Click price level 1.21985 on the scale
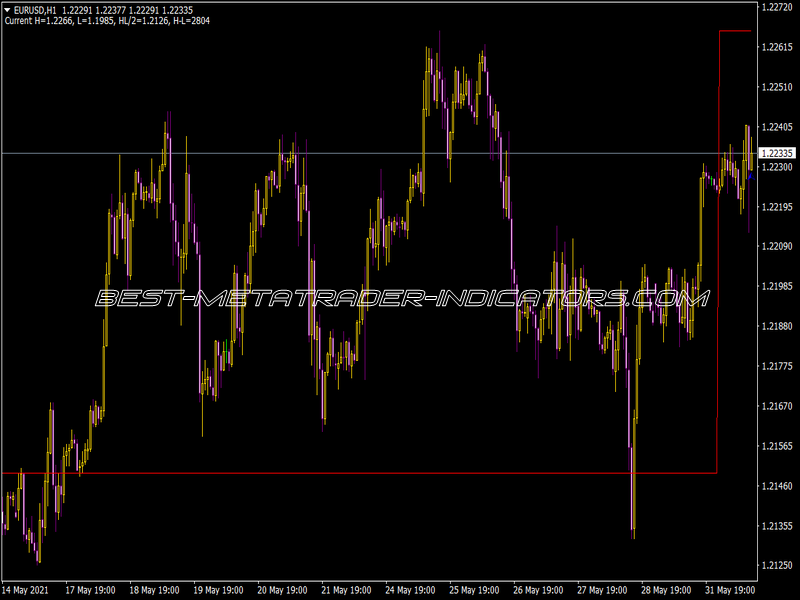The image size is (800, 600). coord(777,286)
